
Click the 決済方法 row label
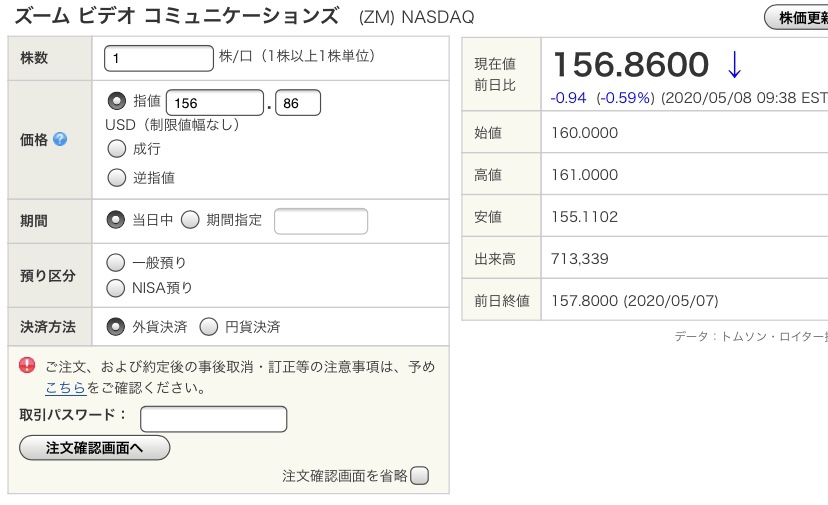(x=48, y=327)
